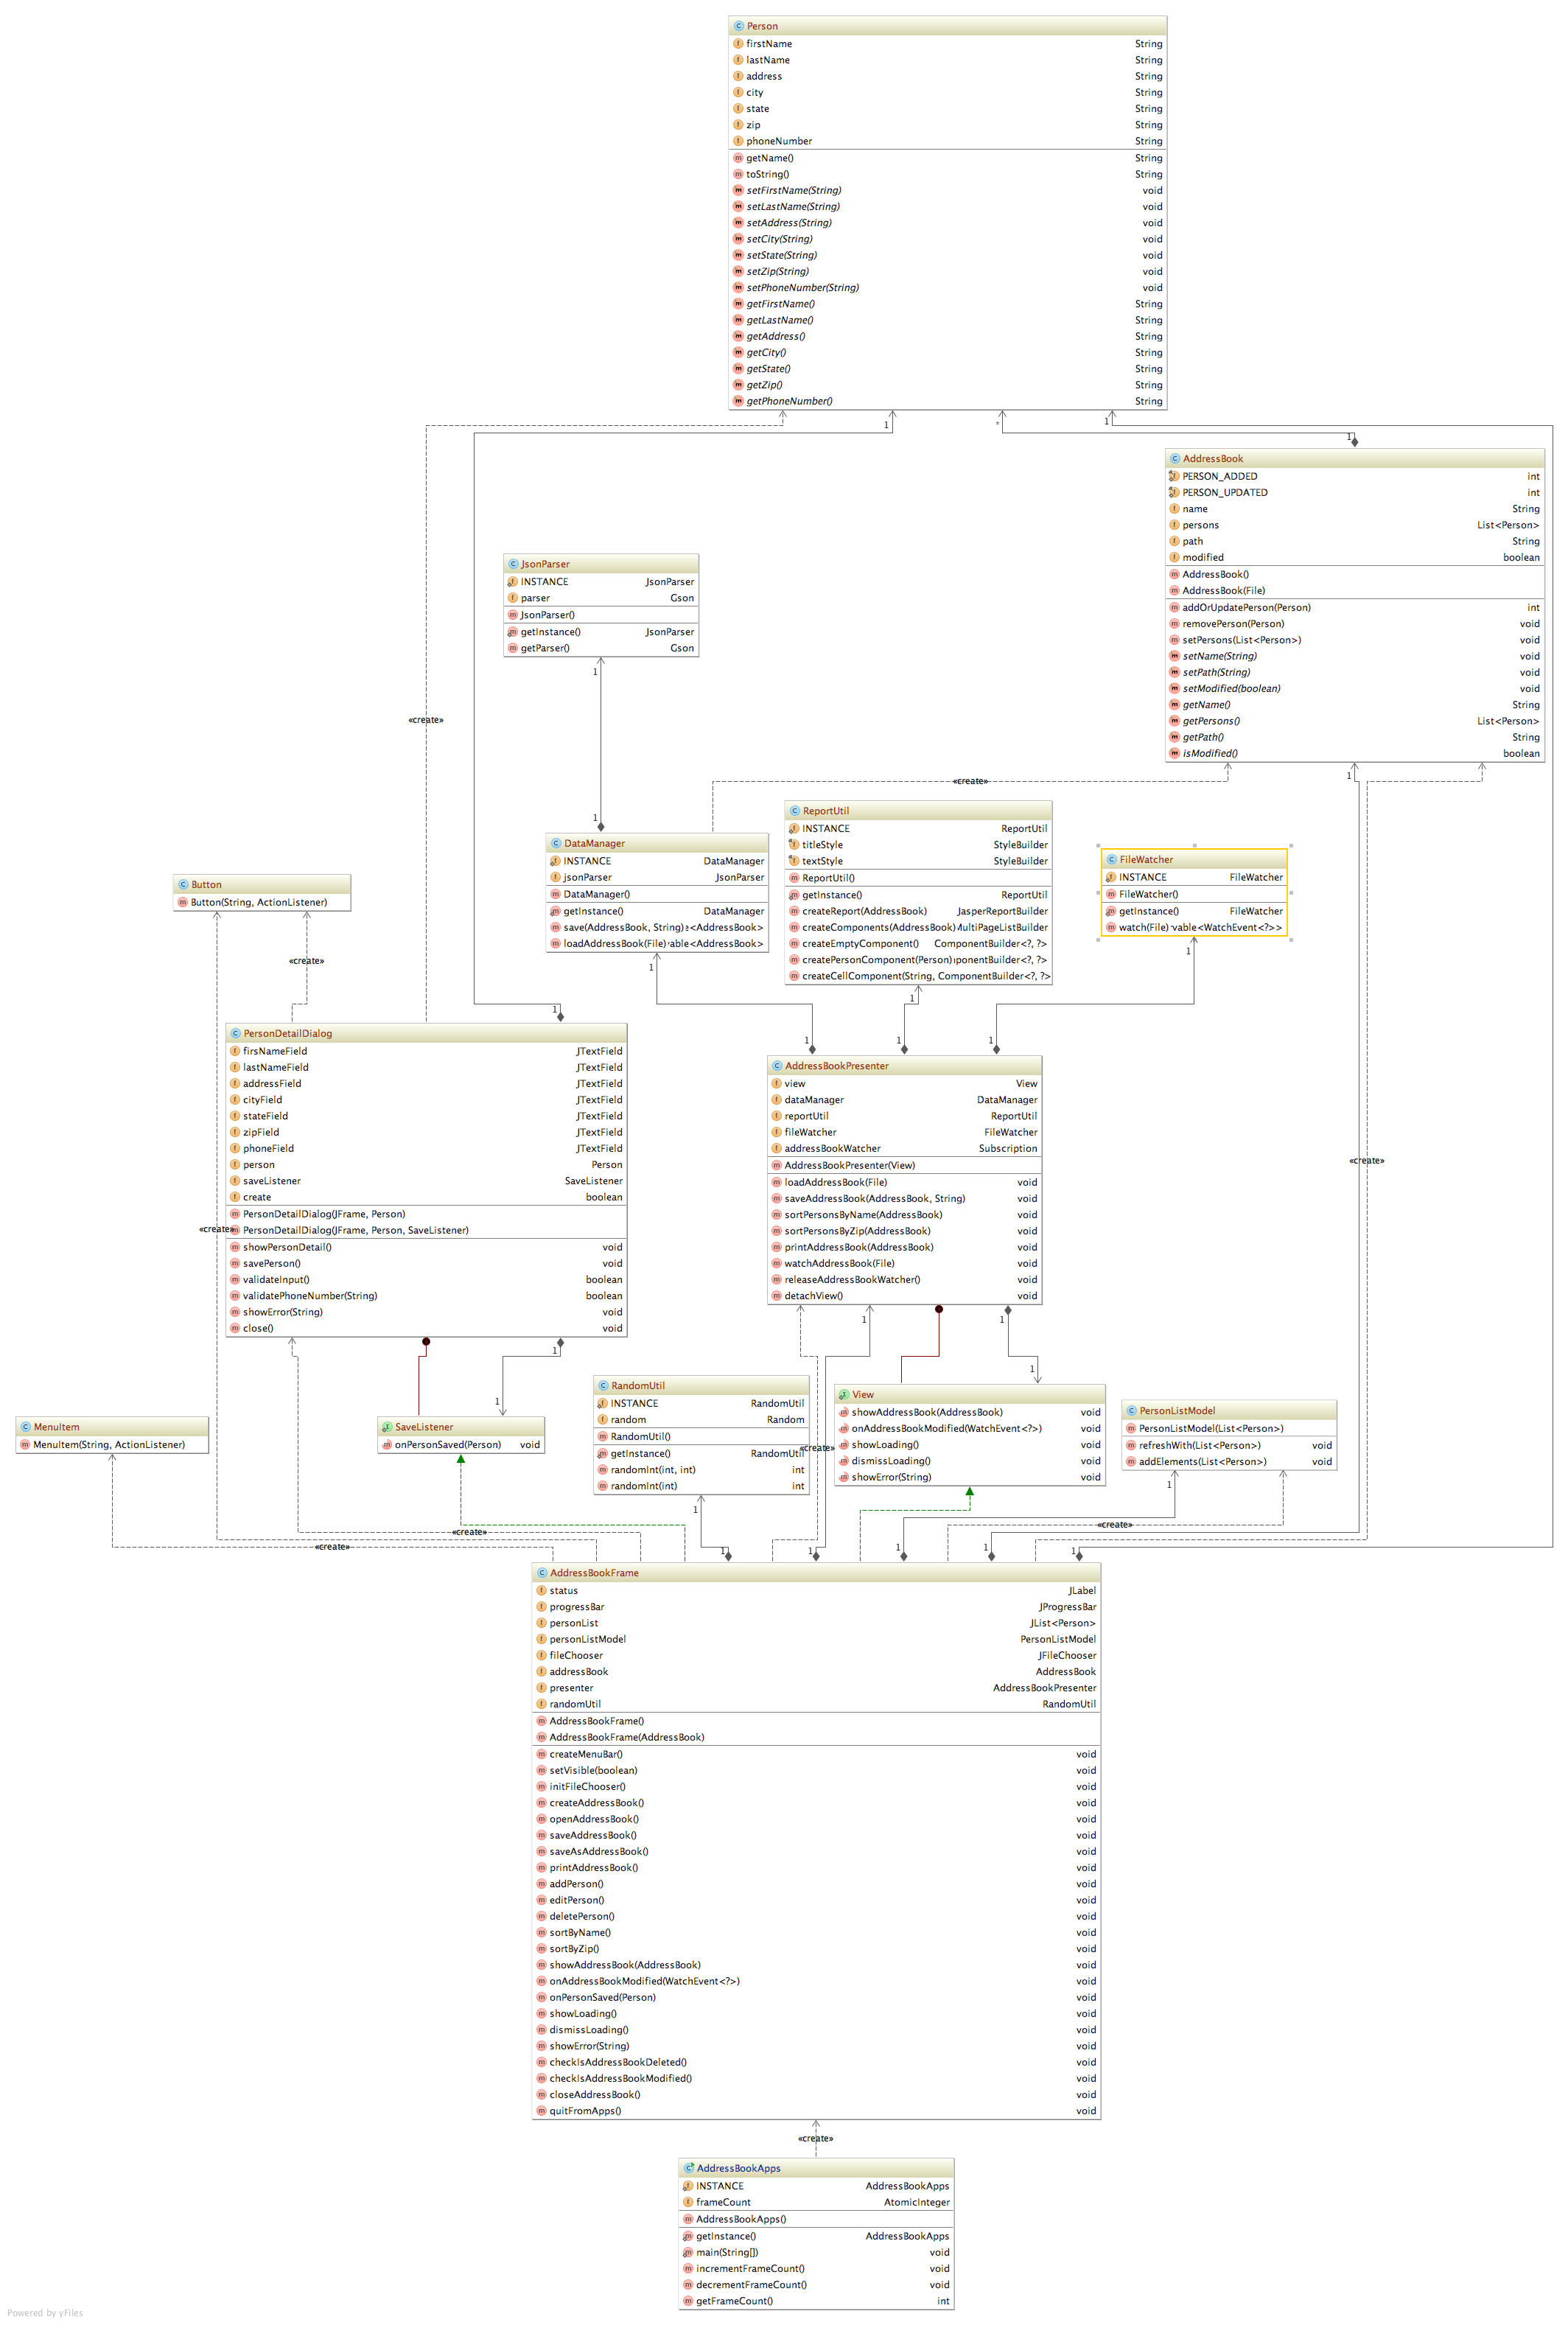The height and width of the screenshot is (2325, 1568).
Task: Select the AddressBookPresenter class header
Action: [x=836, y=1066]
